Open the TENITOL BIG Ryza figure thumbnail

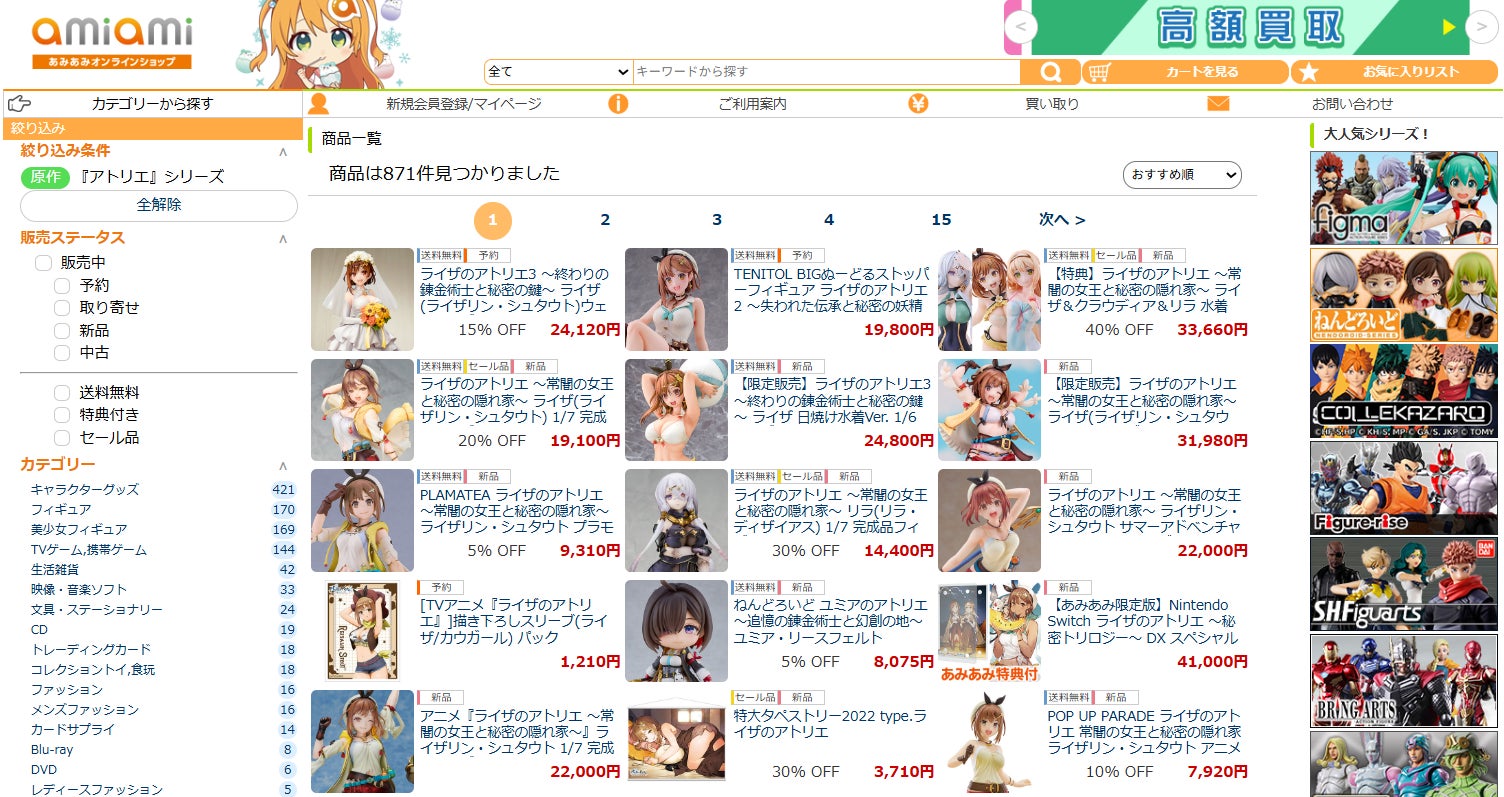click(x=676, y=299)
